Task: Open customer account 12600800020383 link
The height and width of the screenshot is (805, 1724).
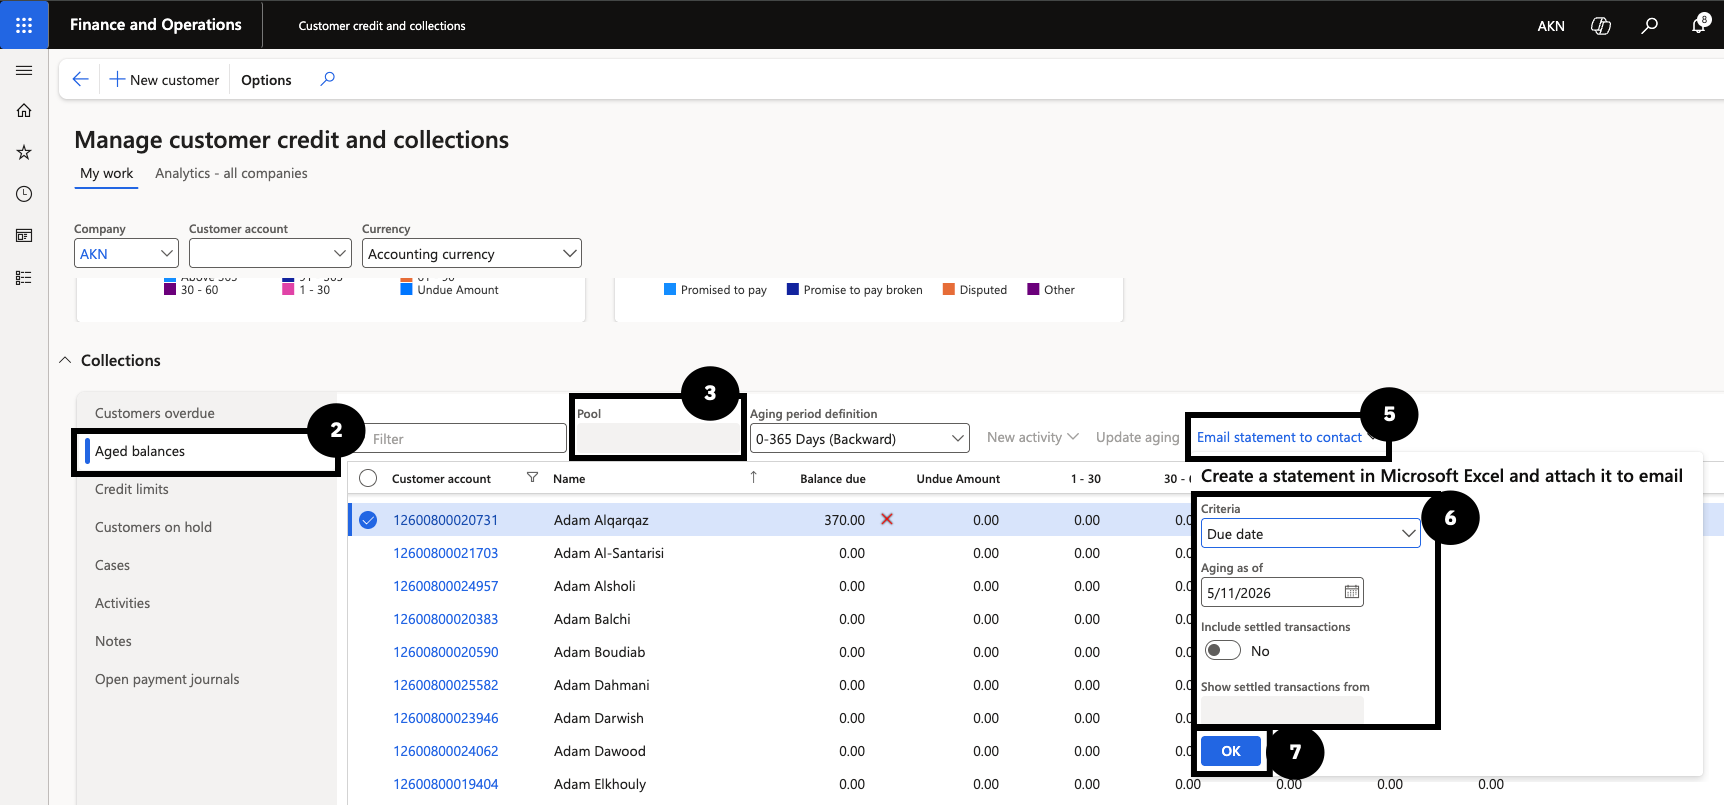Action: [445, 619]
